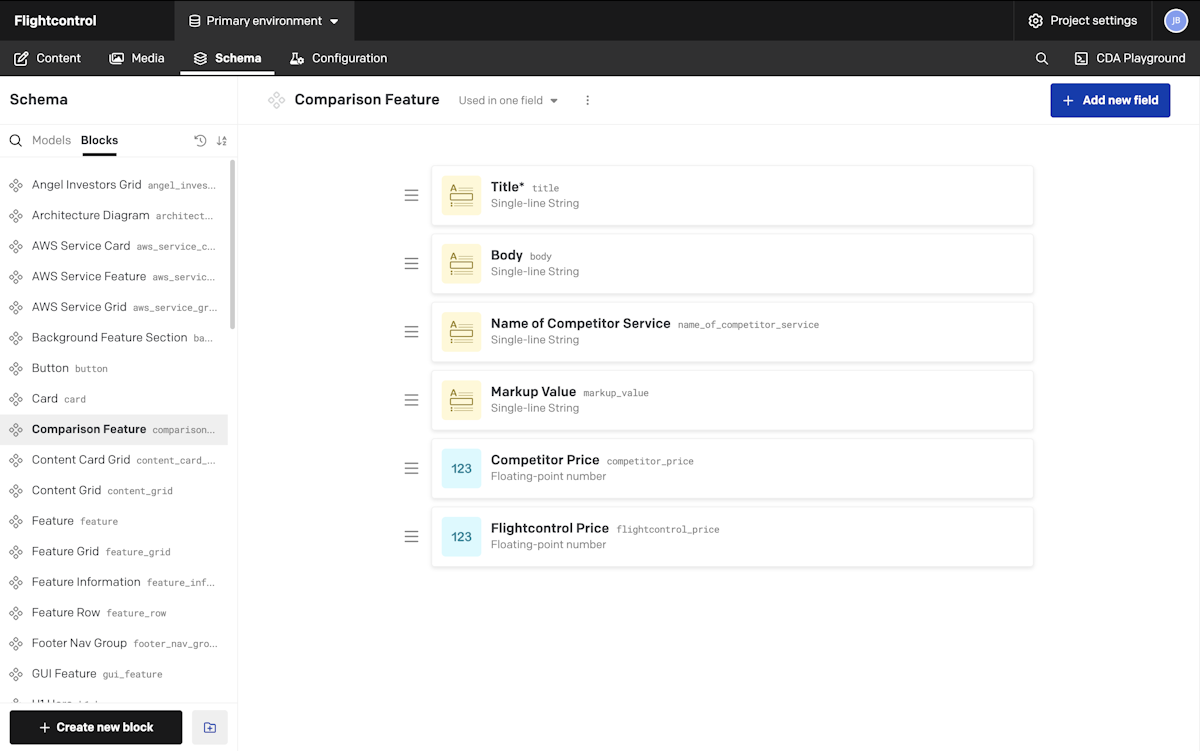Select Footer Nav Group block
1200x751 pixels.
click(x=114, y=643)
